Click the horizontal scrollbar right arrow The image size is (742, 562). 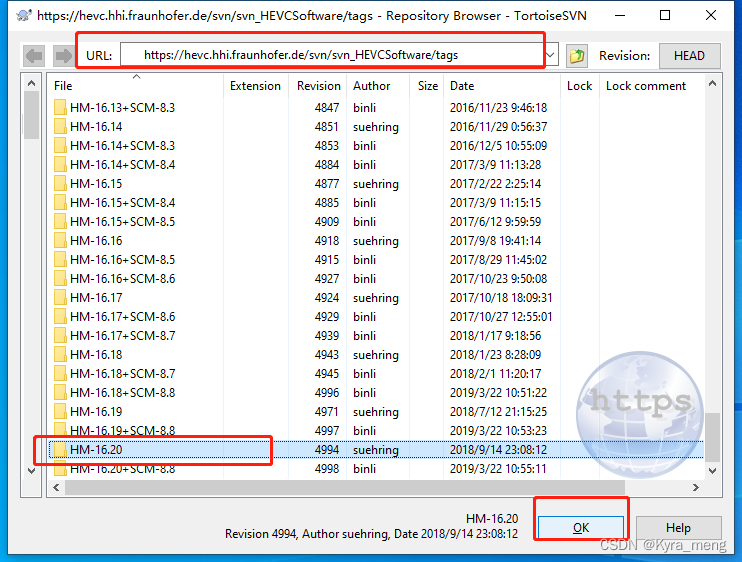coord(696,487)
